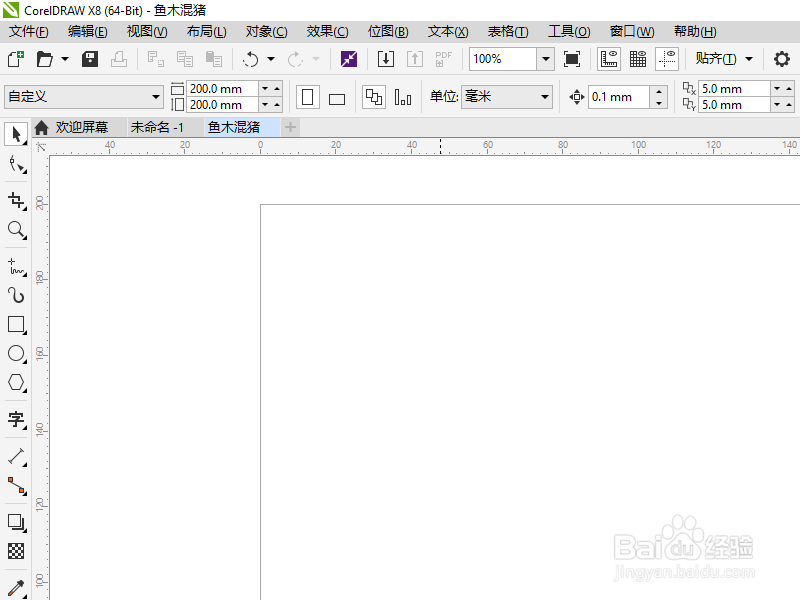The image size is (800, 600).
Task: Expand the Undo history dropdown arrow
Action: [271, 59]
